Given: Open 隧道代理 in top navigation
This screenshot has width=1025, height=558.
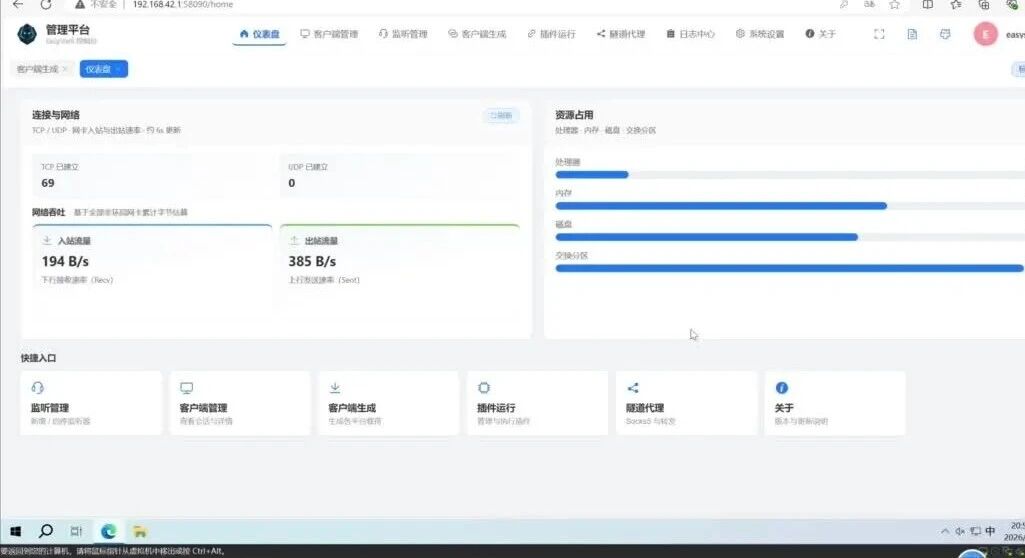Looking at the screenshot, I should point(620,34).
